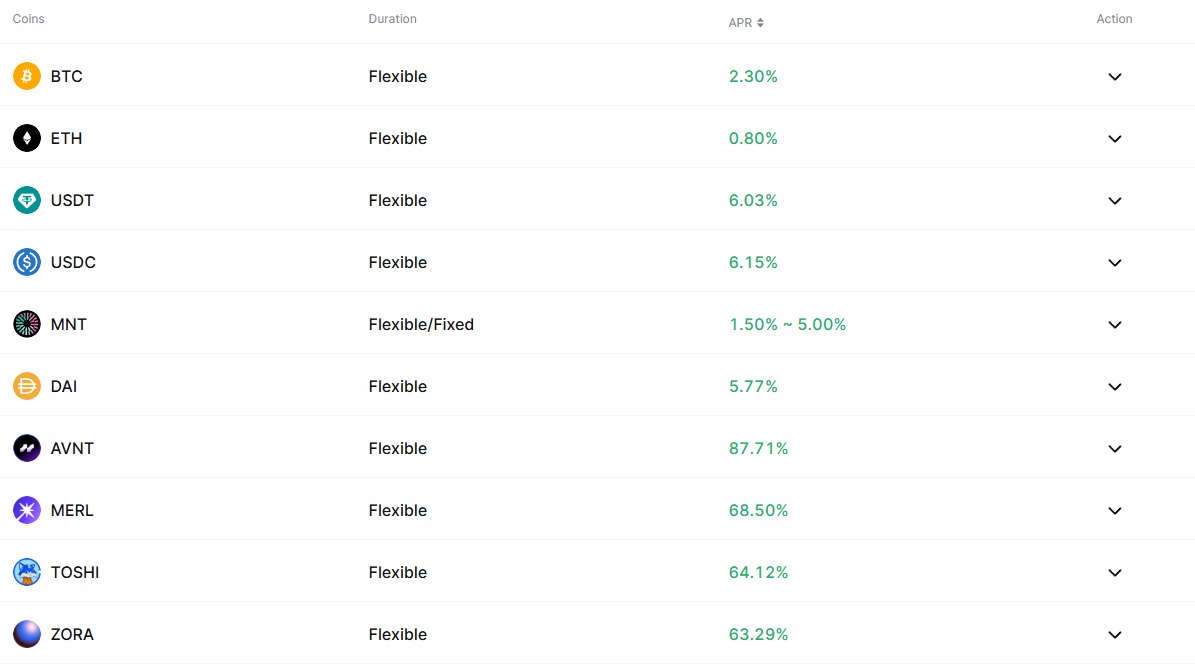This screenshot has width=1195, height=667.
Task: Click the USDT Tether icon
Action: coord(27,200)
